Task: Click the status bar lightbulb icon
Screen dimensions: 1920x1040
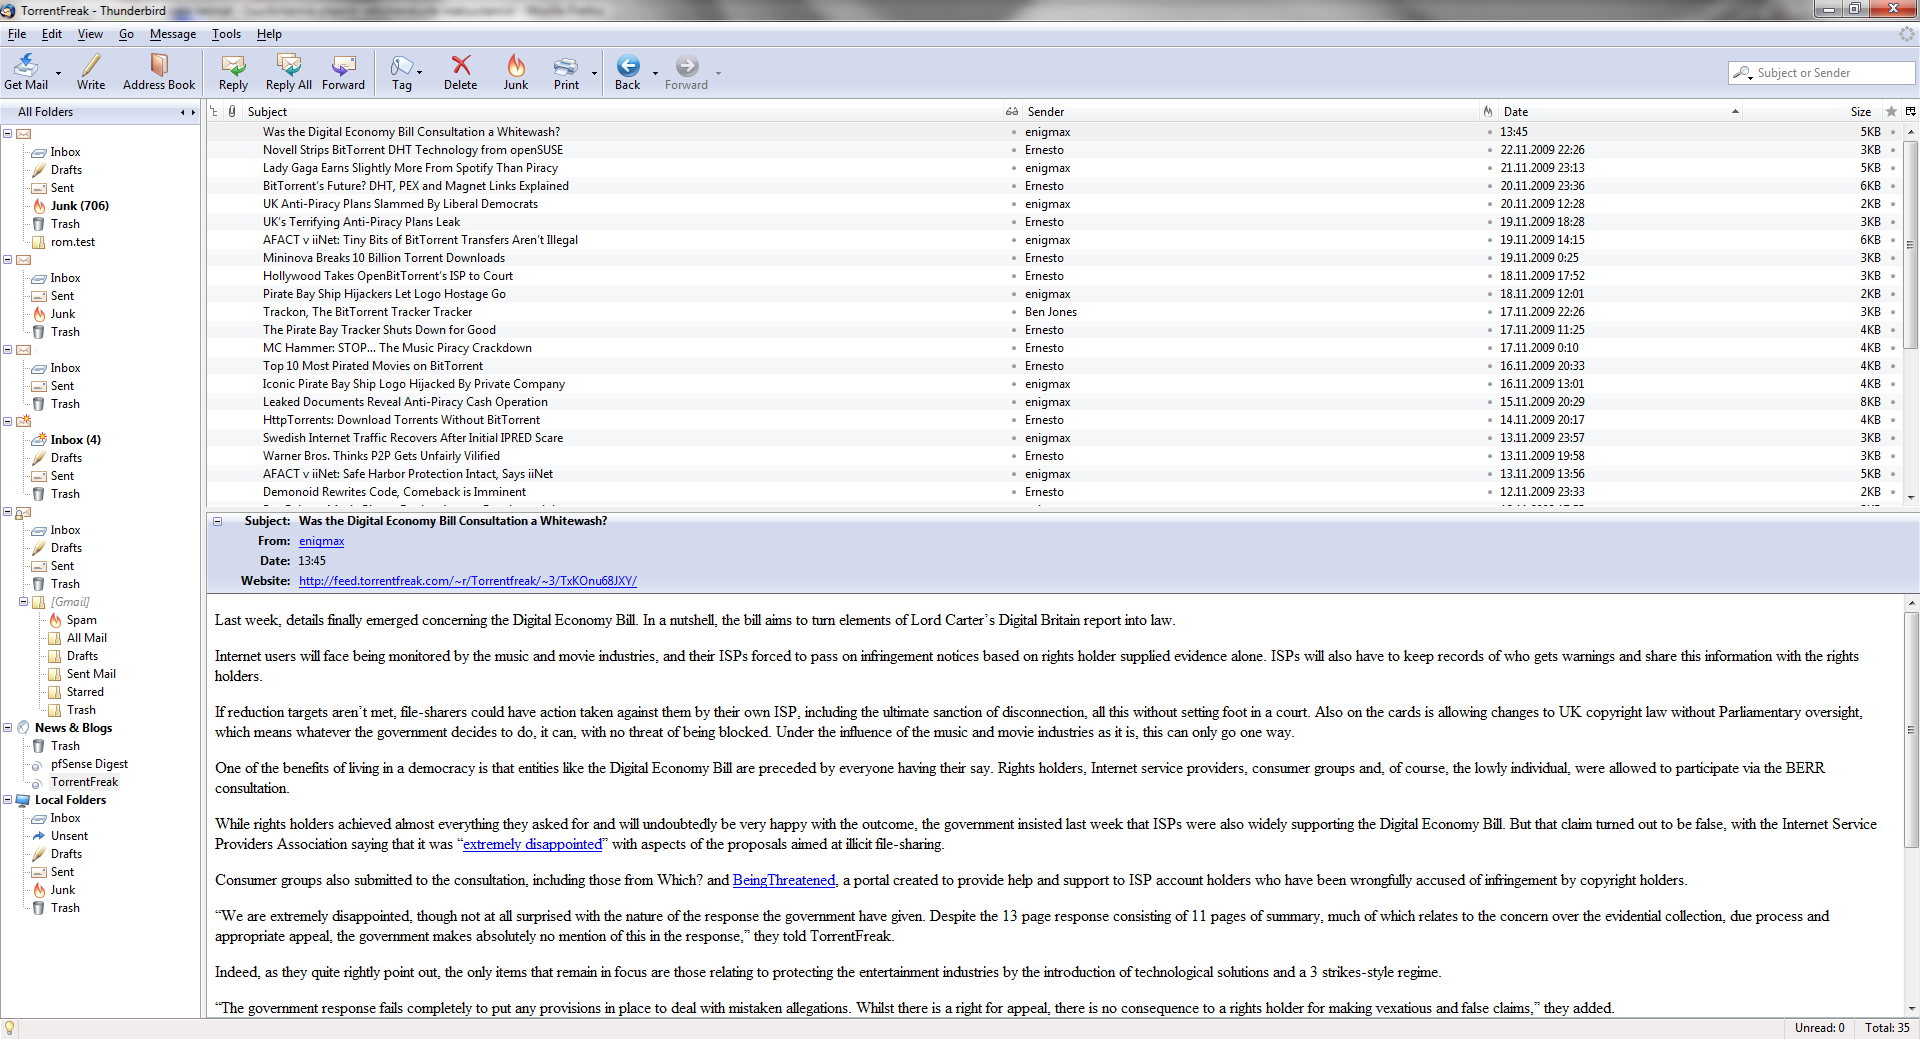Action: (x=10, y=1028)
